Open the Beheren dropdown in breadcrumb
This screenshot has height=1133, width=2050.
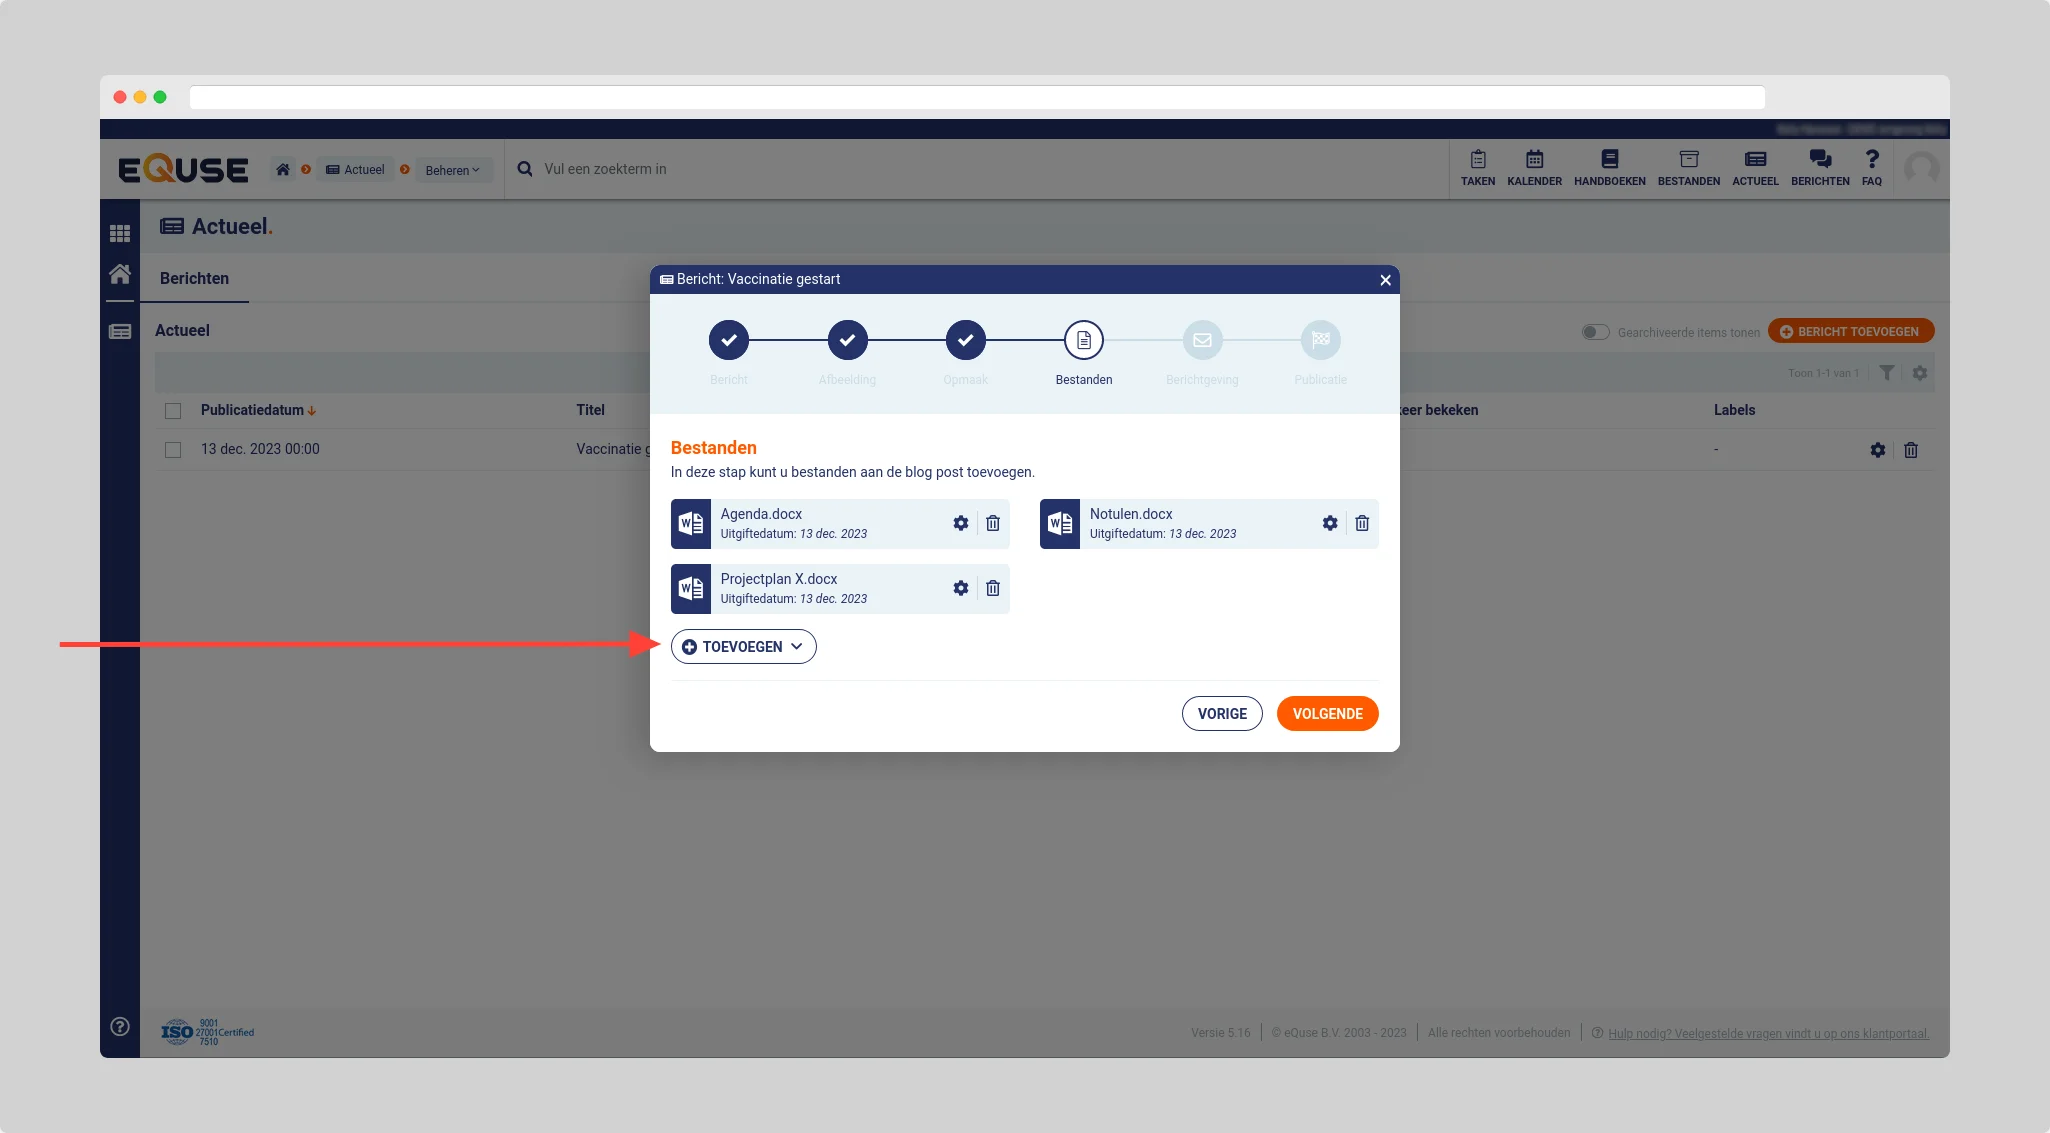pyautogui.click(x=452, y=170)
